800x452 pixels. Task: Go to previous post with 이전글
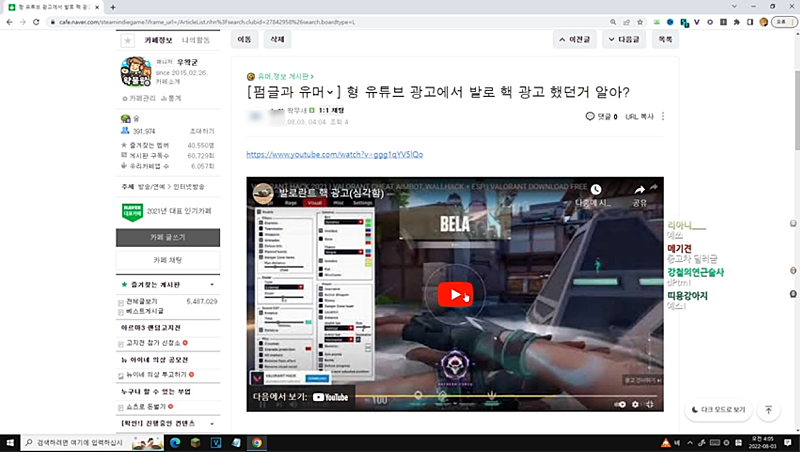(574, 39)
